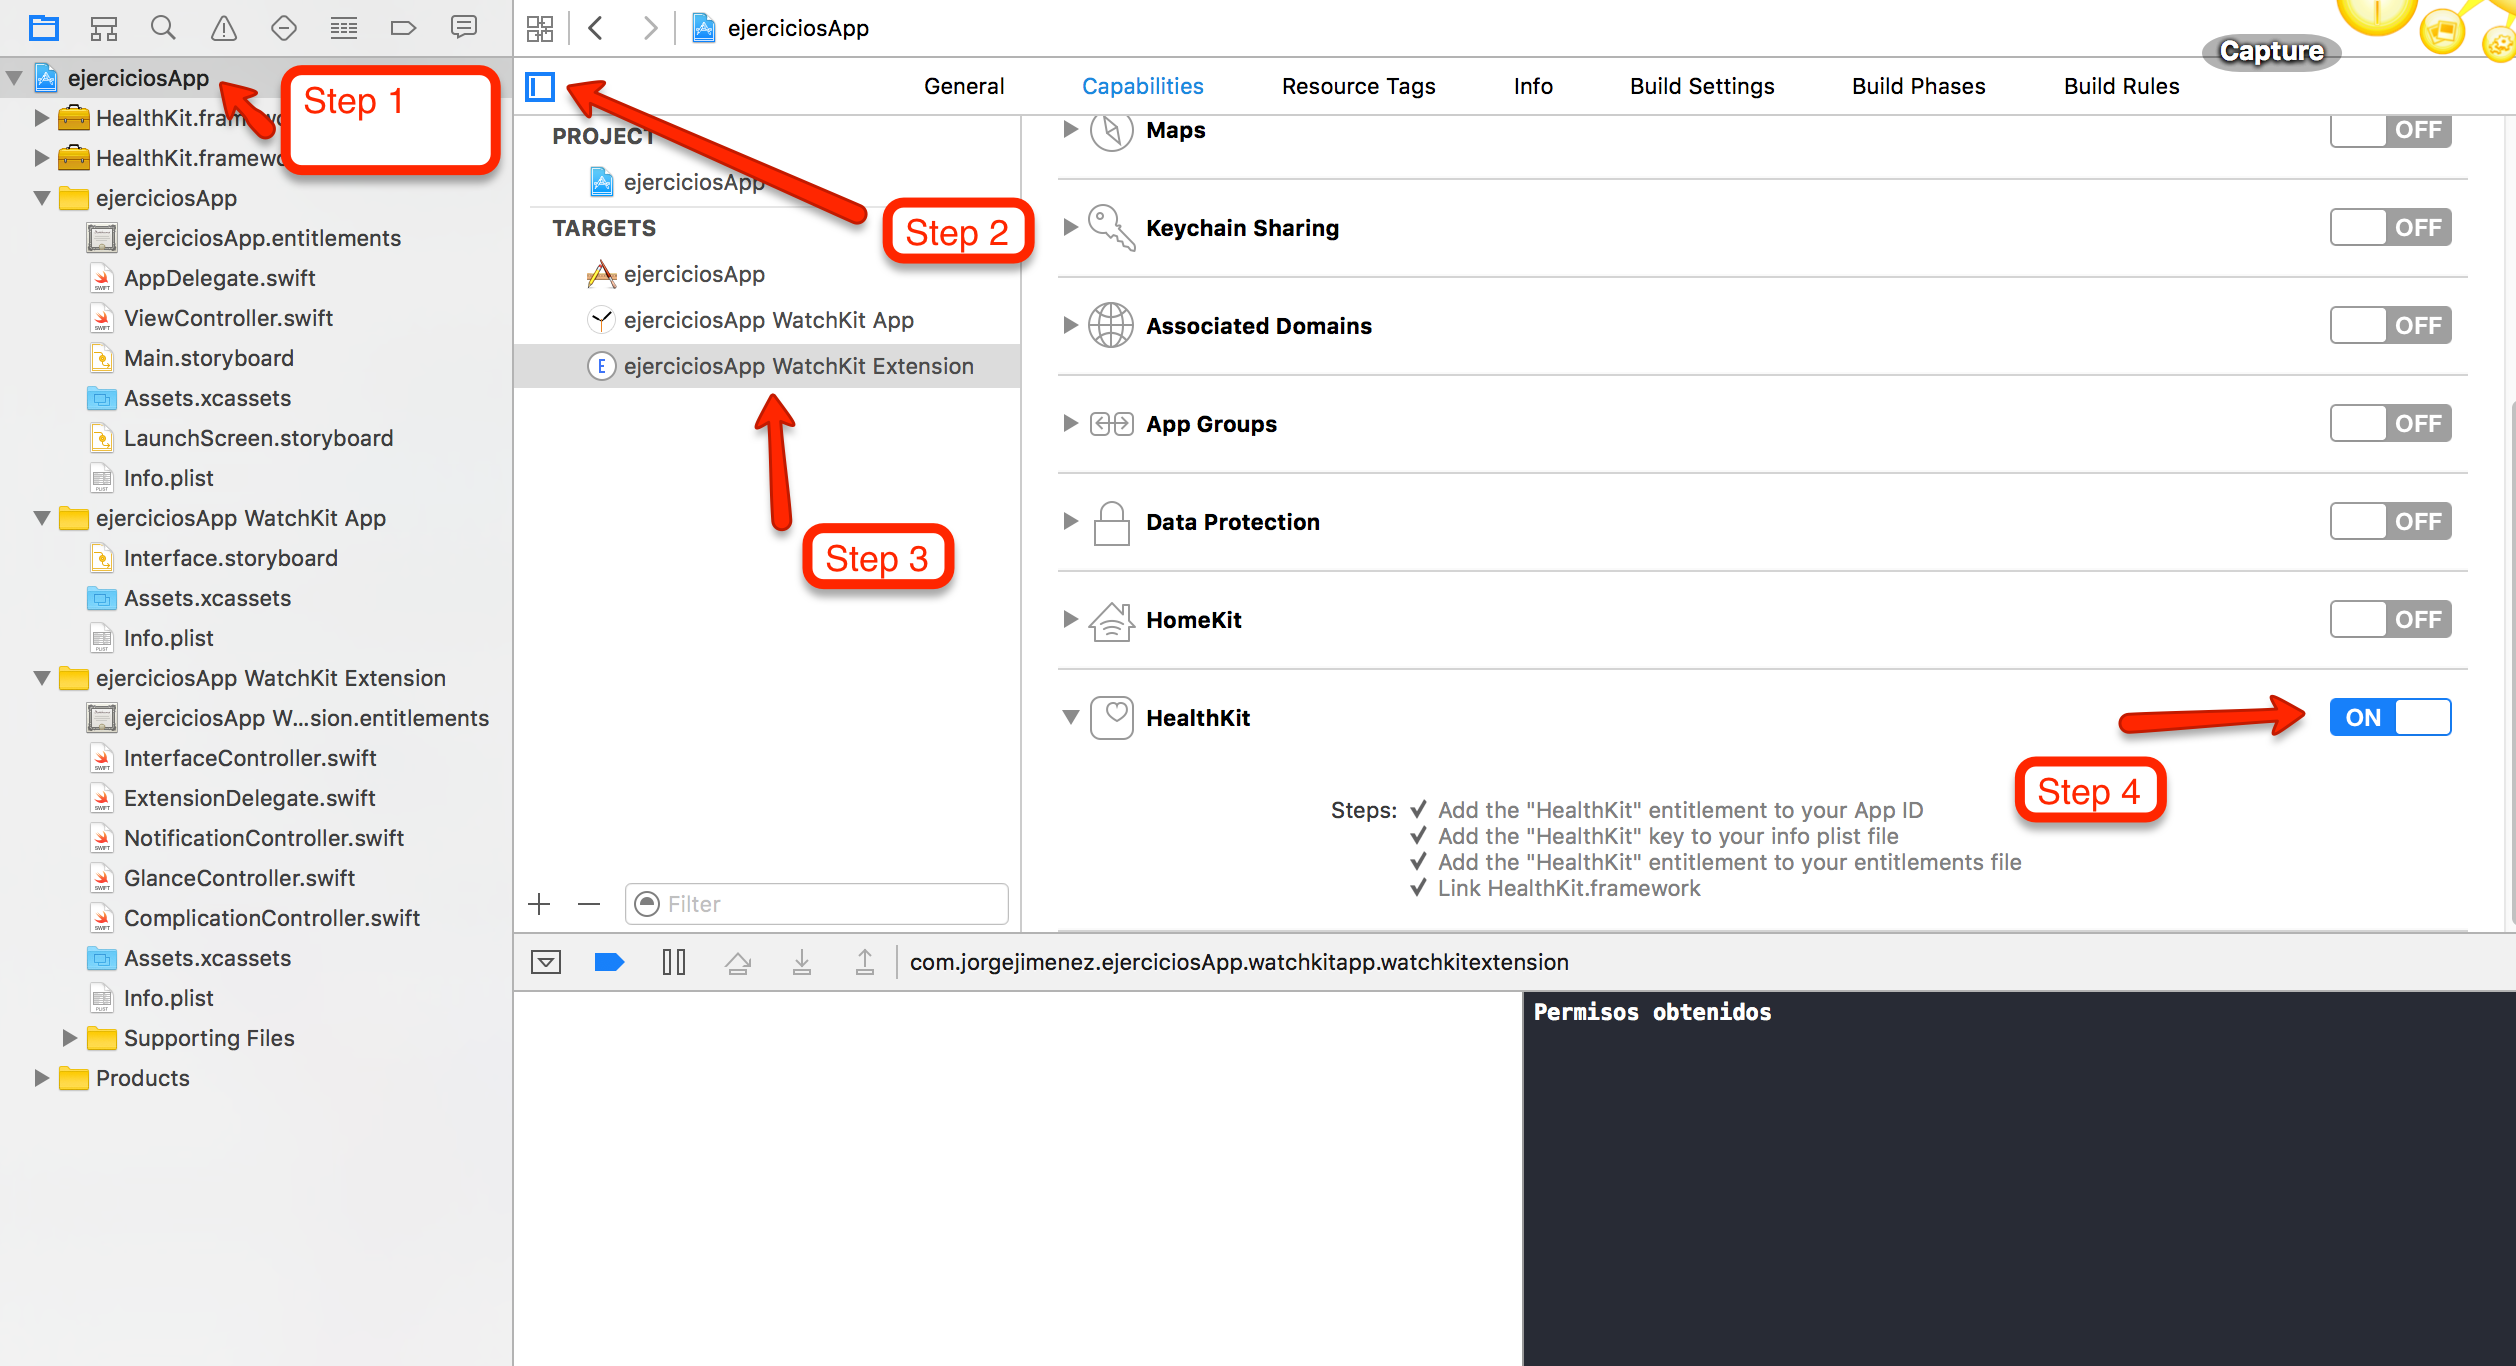This screenshot has width=2516, height=1366.
Task: Click the Pause program execution button
Action: click(674, 962)
